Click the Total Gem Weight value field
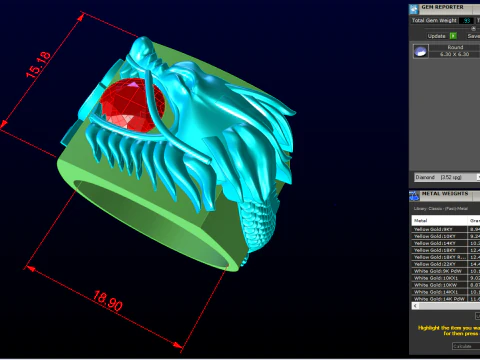 pyautogui.click(x=466, y=21)
